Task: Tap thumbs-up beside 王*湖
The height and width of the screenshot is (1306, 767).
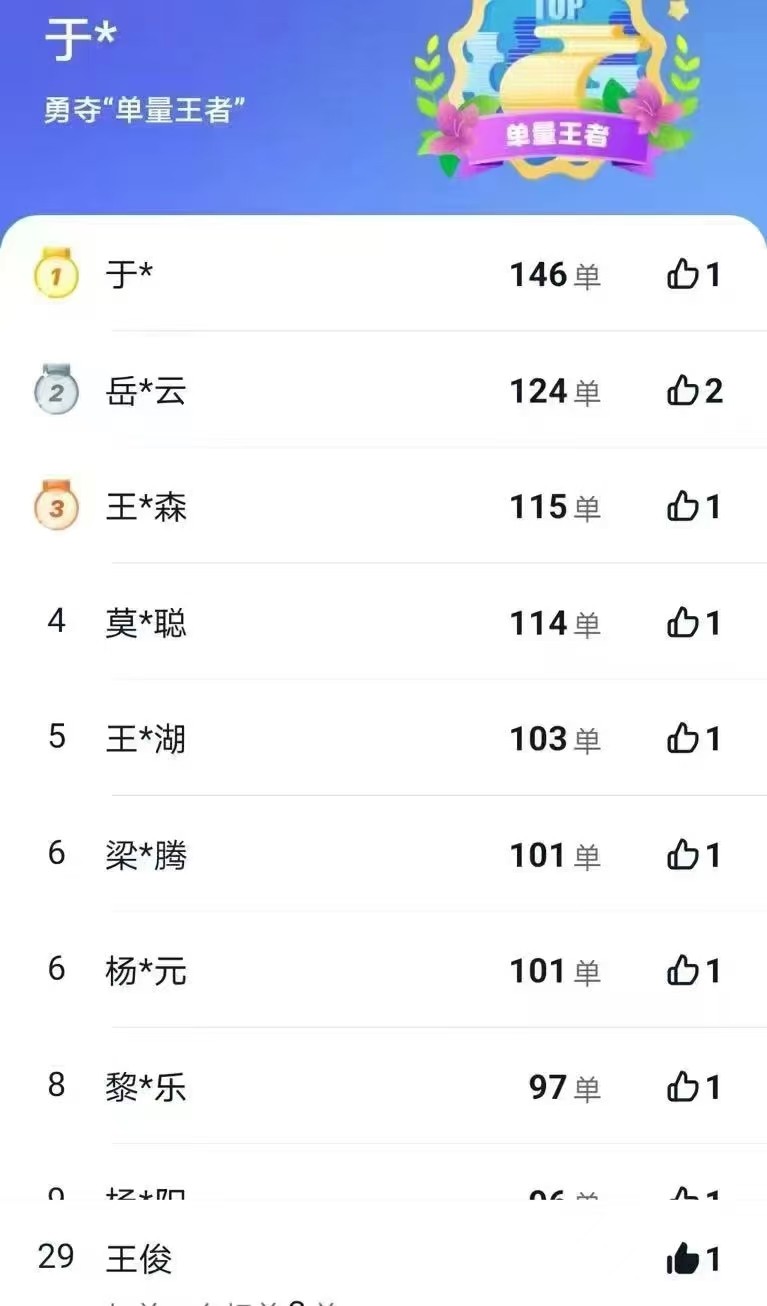Action: click(x=683, y=739)
